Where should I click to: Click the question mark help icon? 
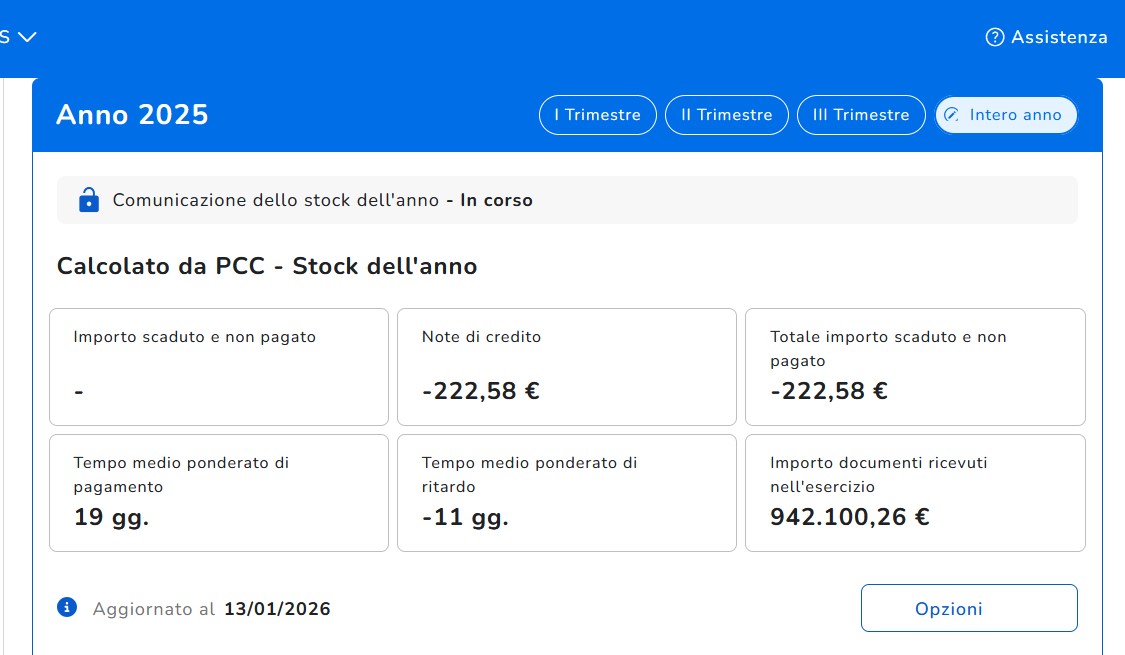pyautogui.click(x=994, y=37)
